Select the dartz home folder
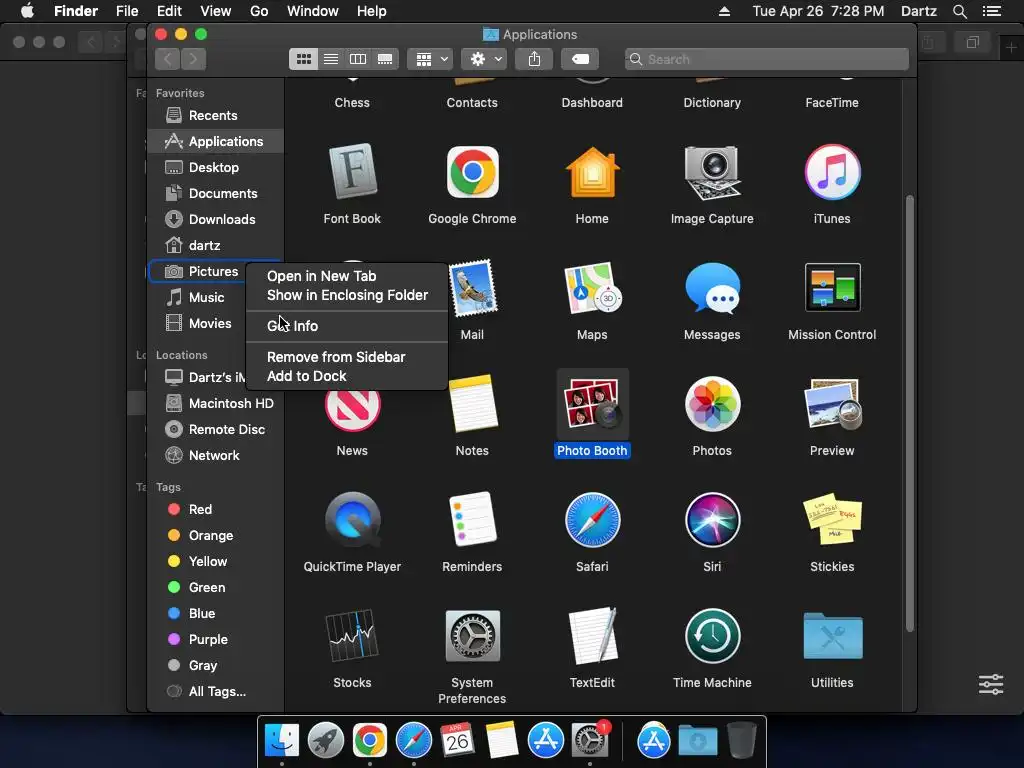1024x768 pixels. tap(216, 246)
